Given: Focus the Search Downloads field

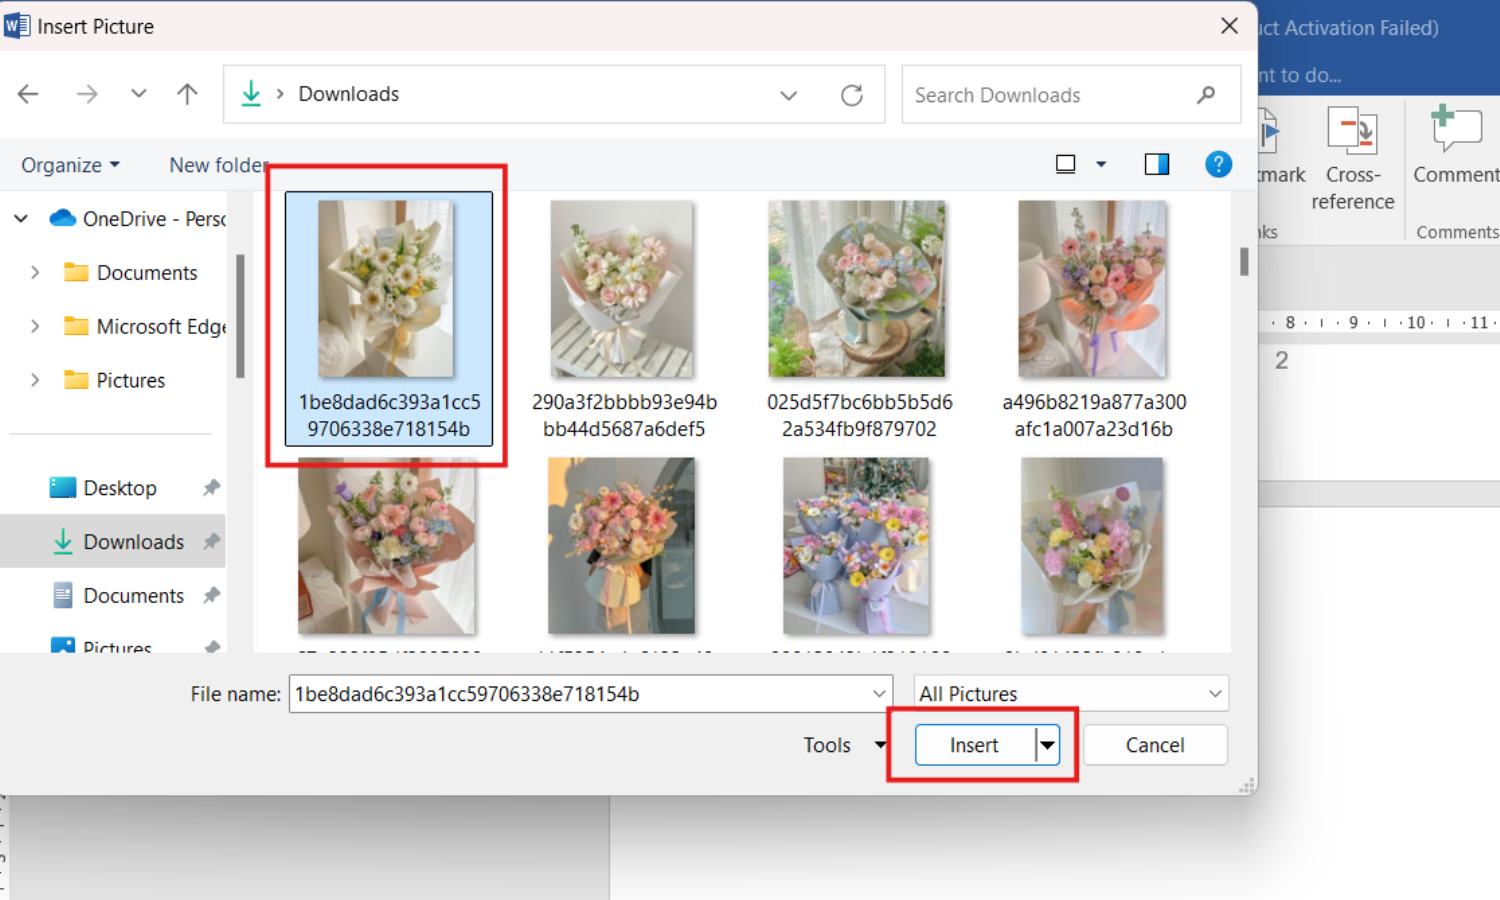Looking at the screenshot, I should point(1071,95).
